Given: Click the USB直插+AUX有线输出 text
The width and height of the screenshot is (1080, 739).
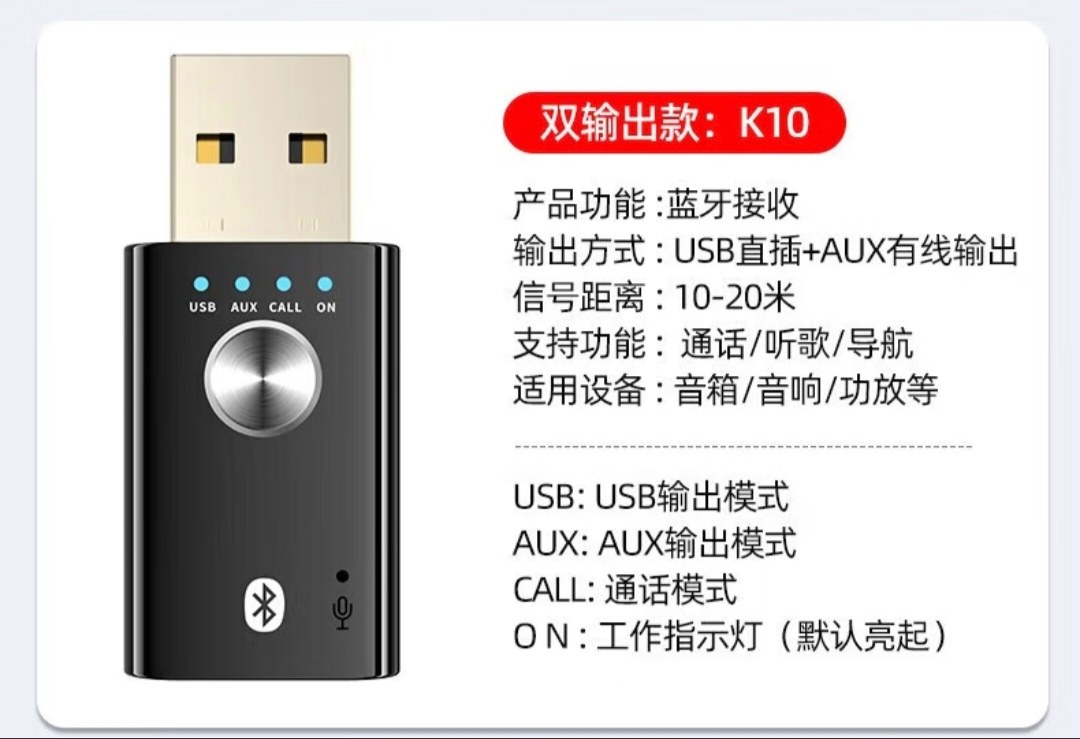Looking at the screenshot, I should (845, 250).
